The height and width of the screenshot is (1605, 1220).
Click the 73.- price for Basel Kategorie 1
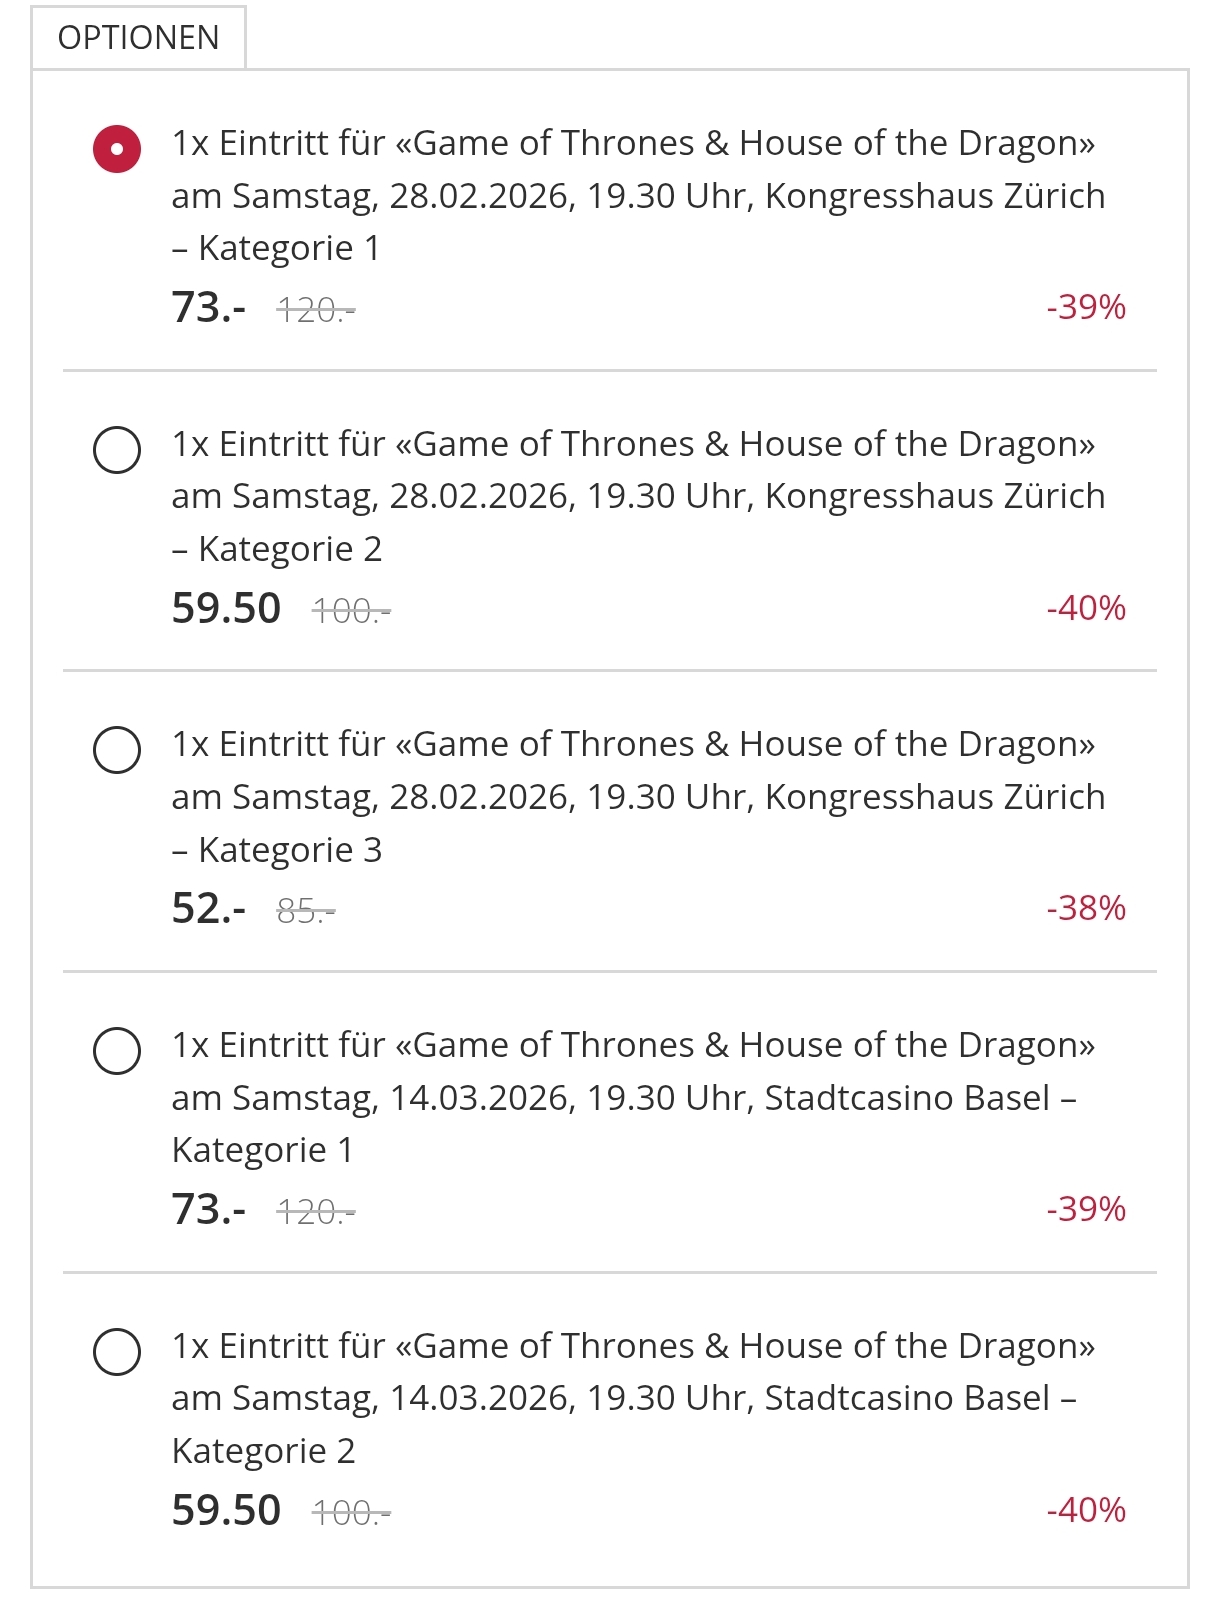[x=208, y=1210]
